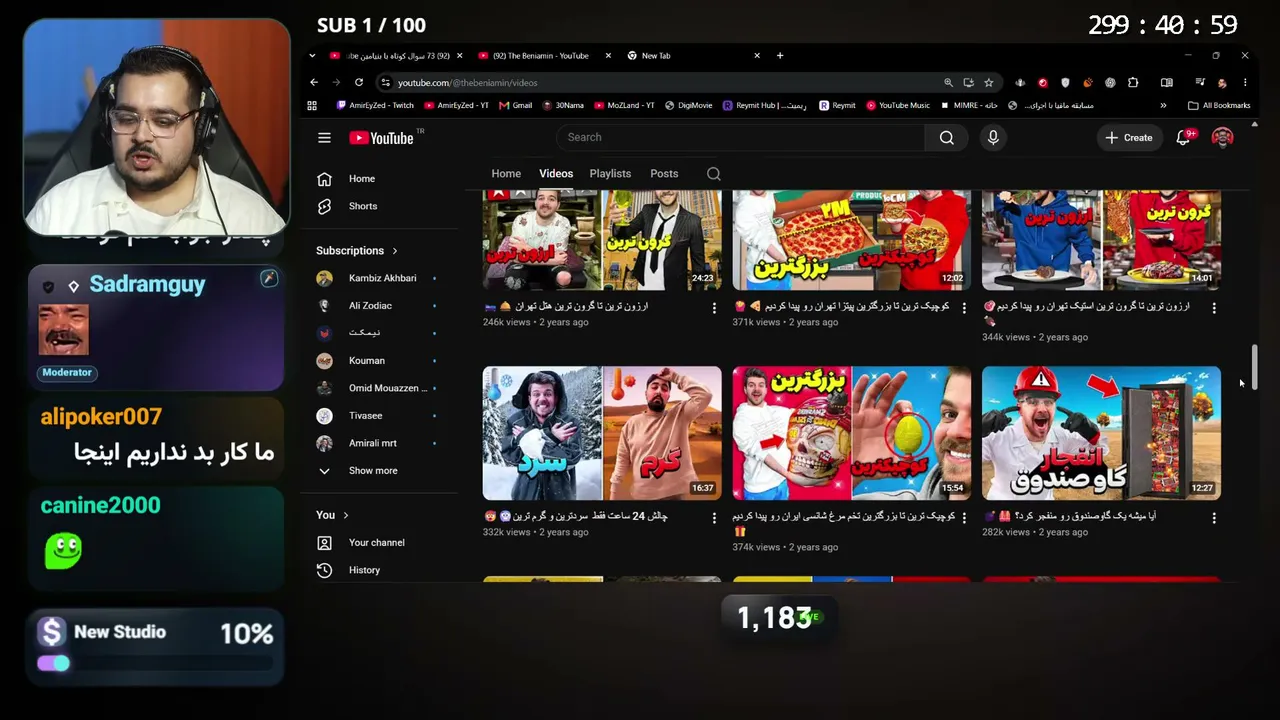This screenshot has width=1280, height=720.
Task: Open the YouTube guide hamburger menu
Action: [x=324, y=138]
